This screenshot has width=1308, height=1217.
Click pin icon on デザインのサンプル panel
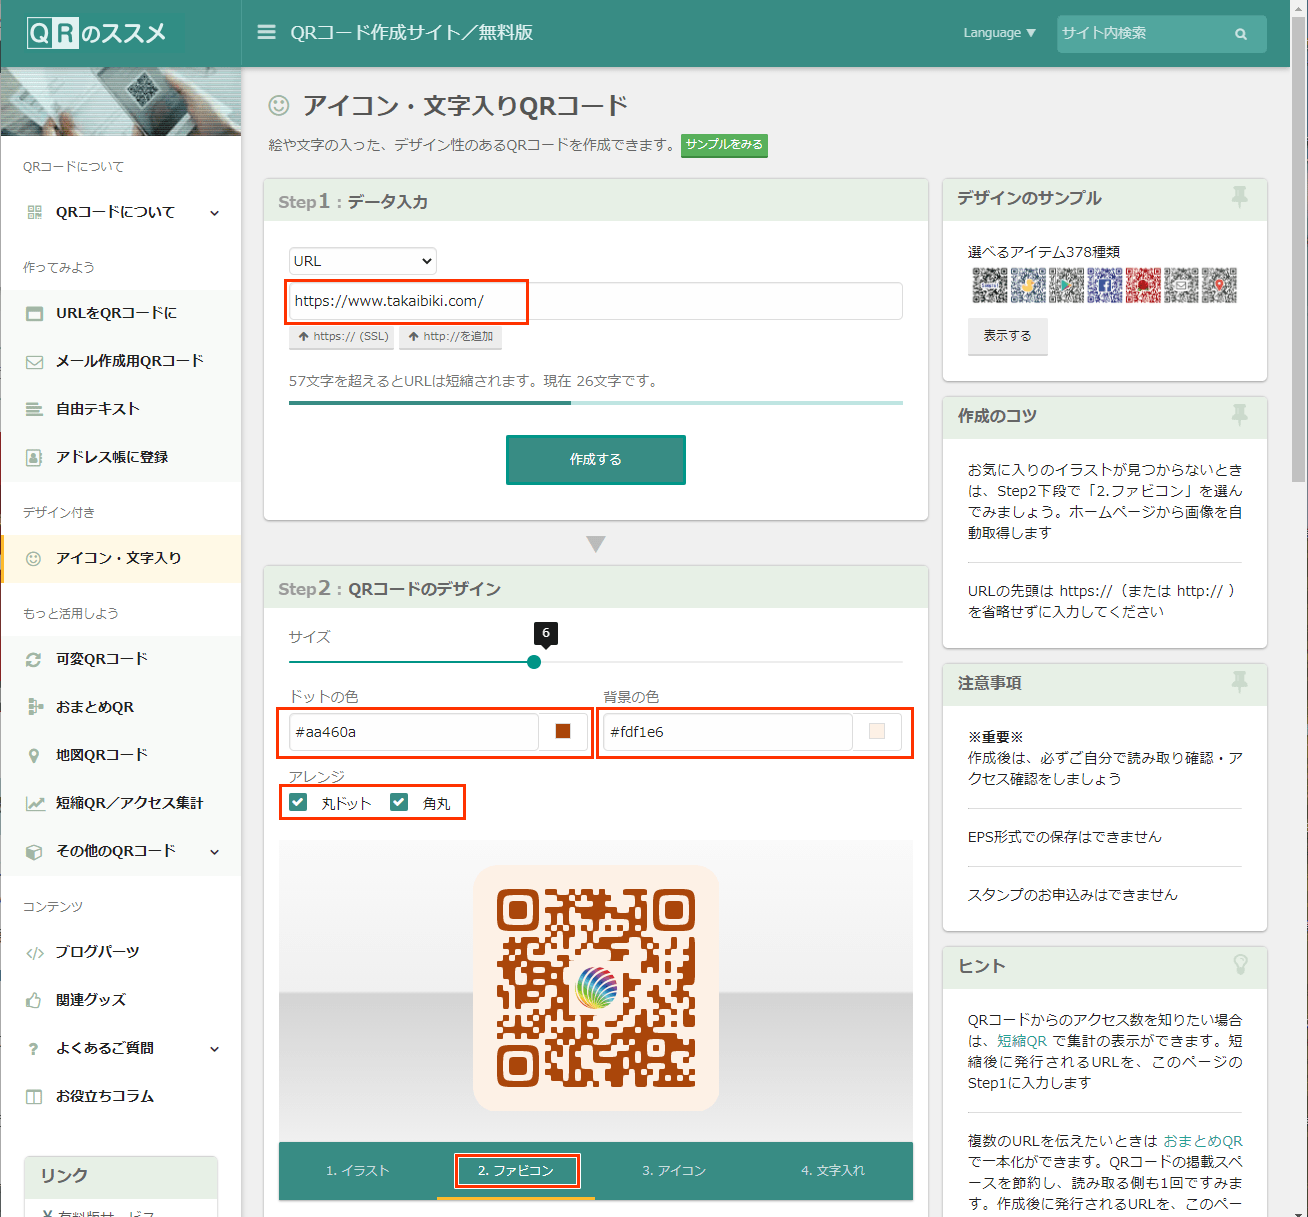pos(1239,197)
